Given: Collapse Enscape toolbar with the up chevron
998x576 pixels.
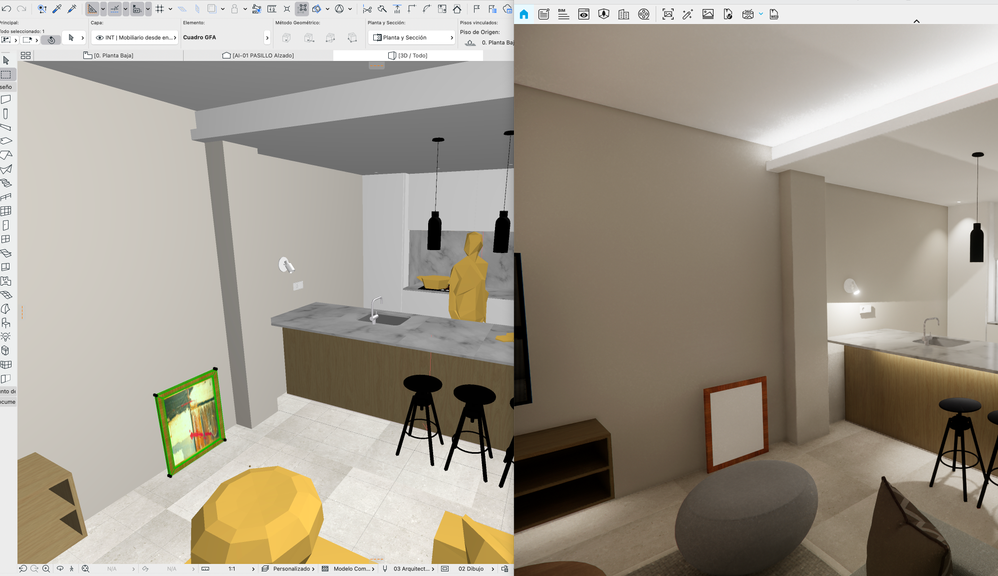Looking at the screenshot, I should (917, 22).
